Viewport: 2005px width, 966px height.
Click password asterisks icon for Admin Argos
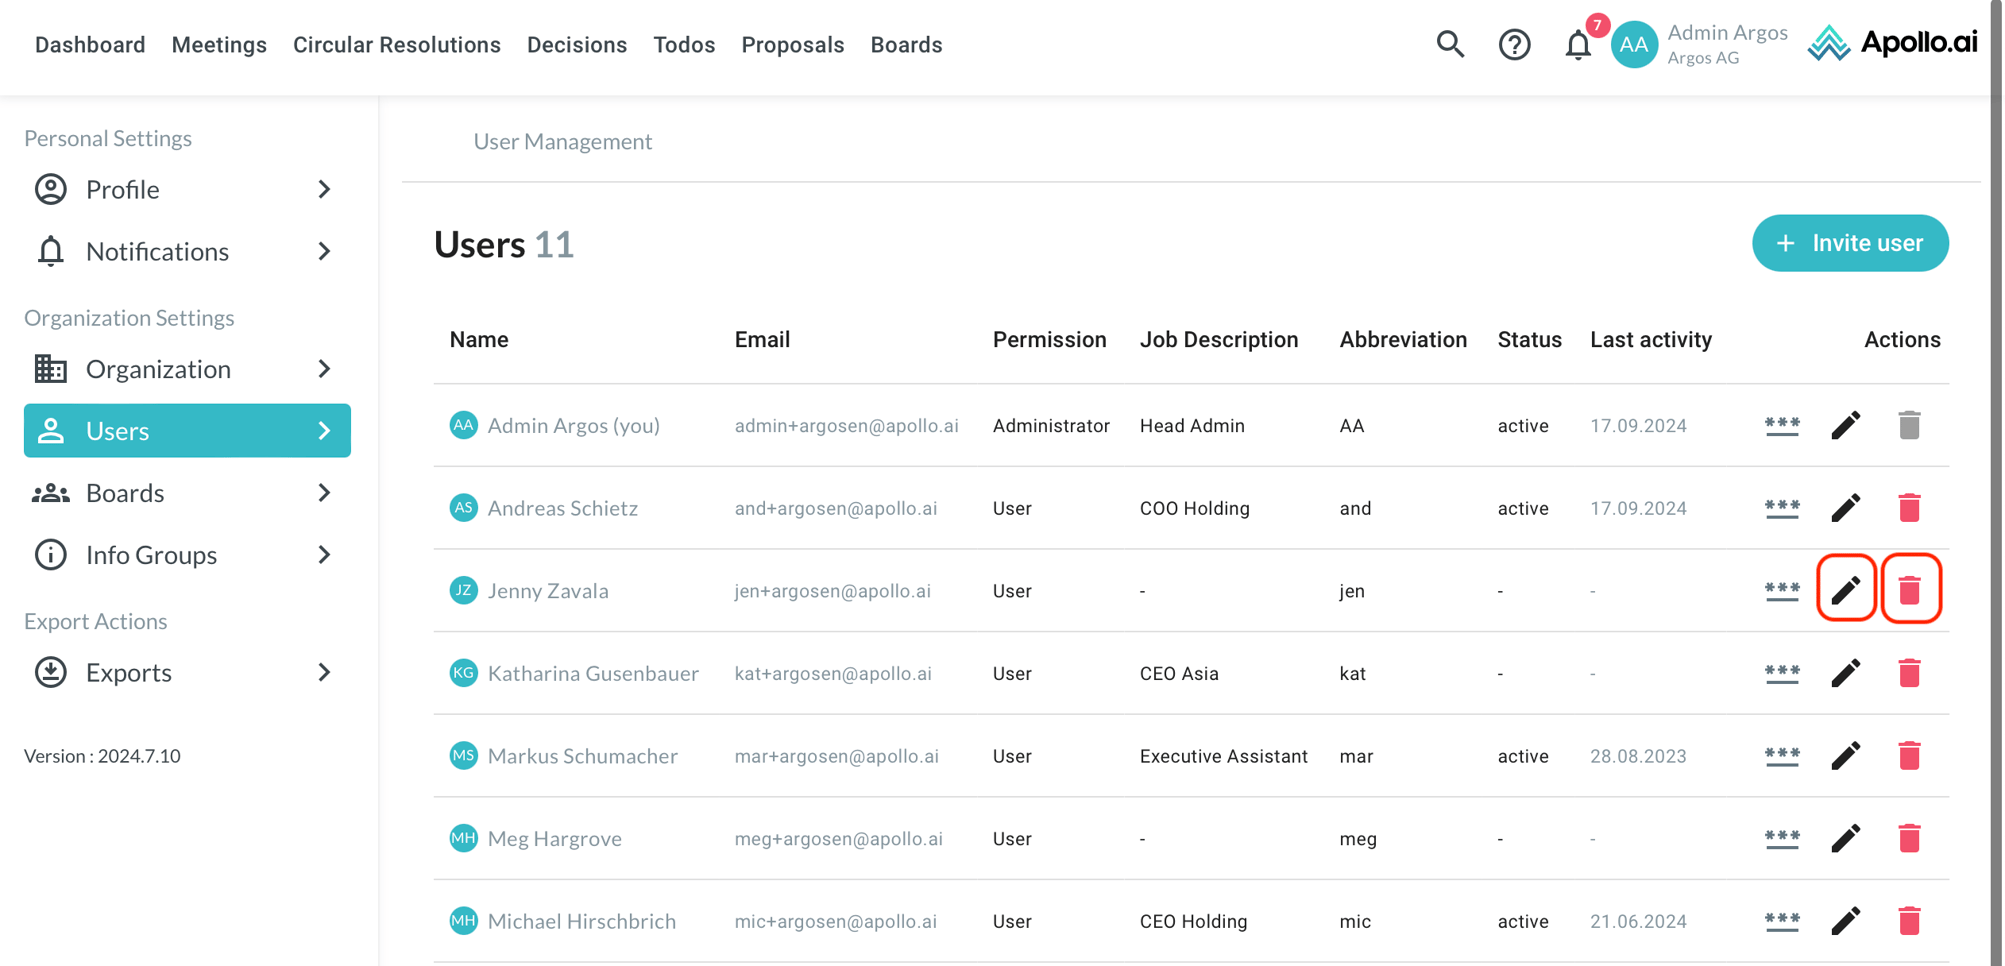point(1782,425)
